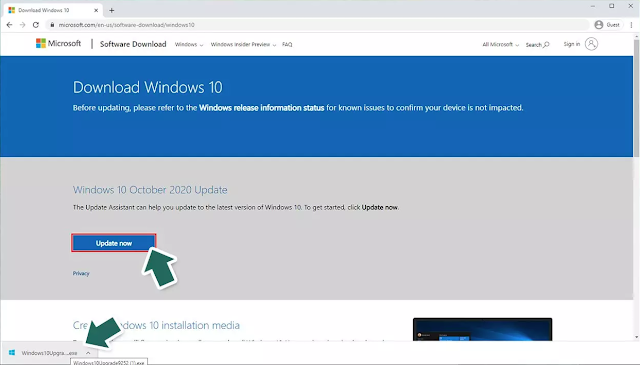The width and height of the screenshot is (640, 365).
Task: Click the browser forward arrow
Action: pos(22,25)
